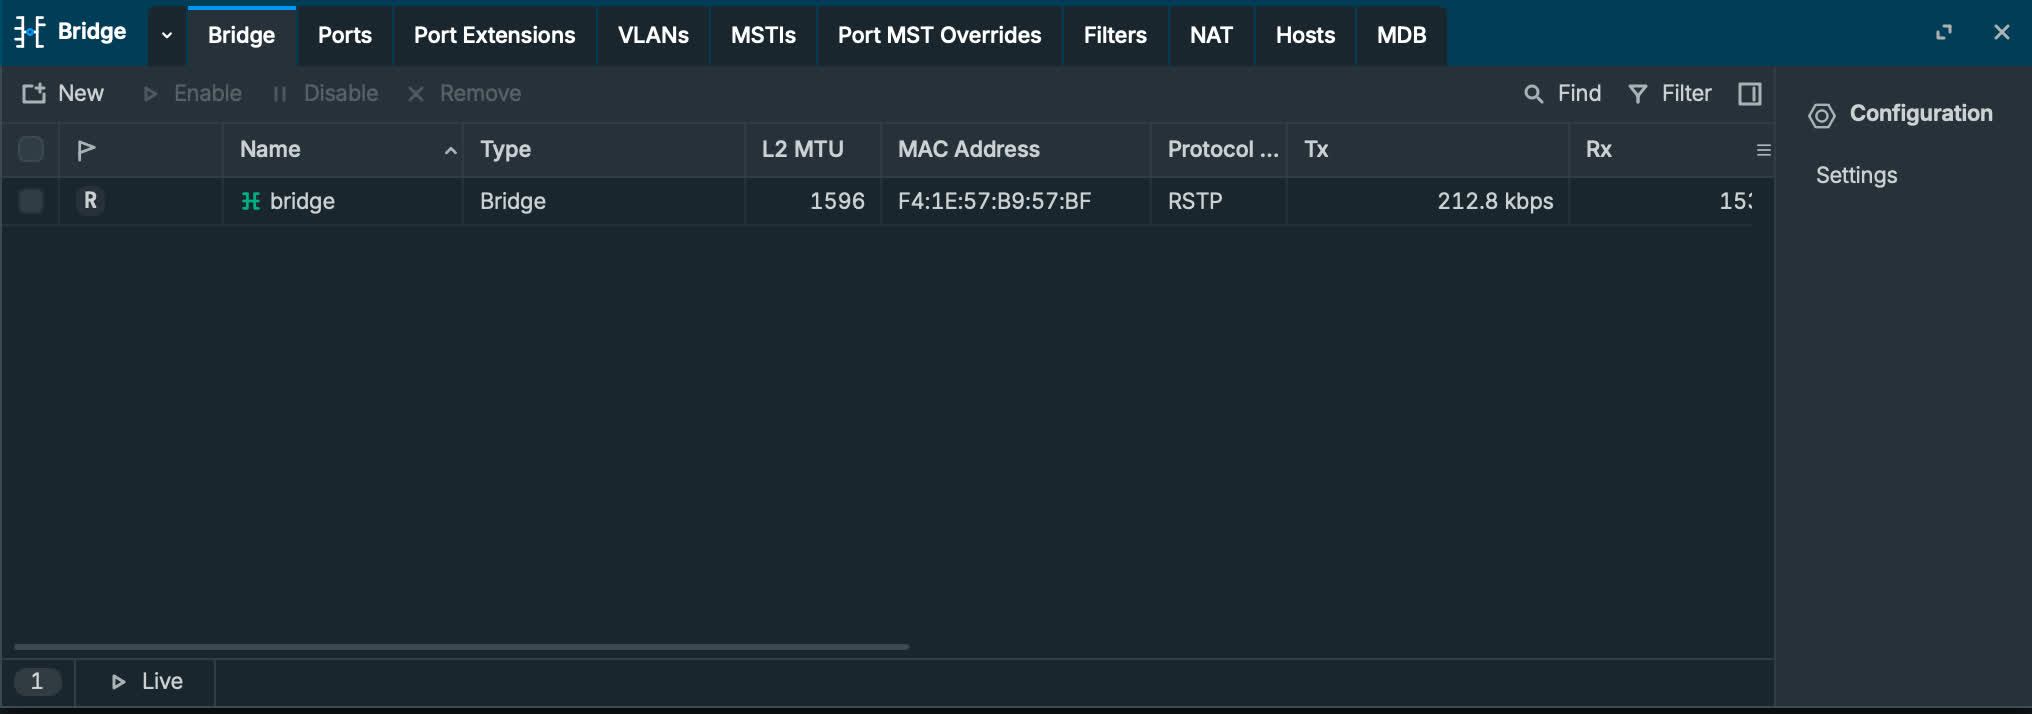Click the flag column header icon

(86, 150)
